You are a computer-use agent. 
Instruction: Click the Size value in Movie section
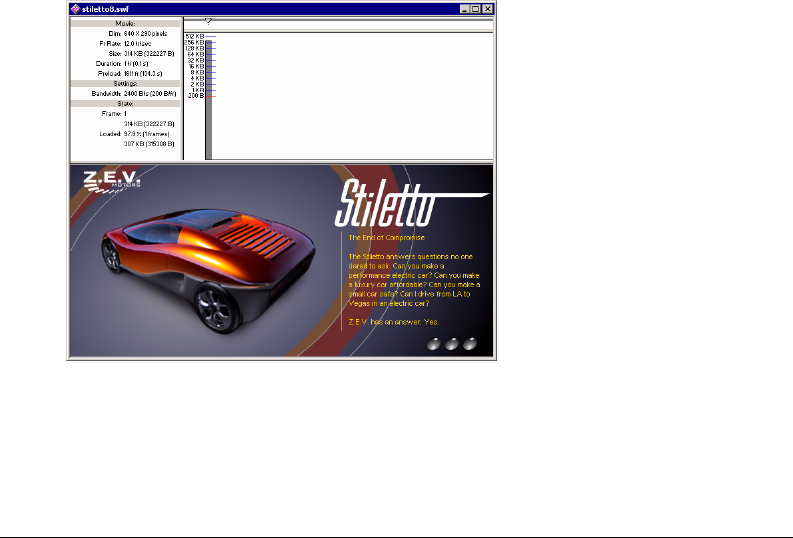click(x=149, y=54)
